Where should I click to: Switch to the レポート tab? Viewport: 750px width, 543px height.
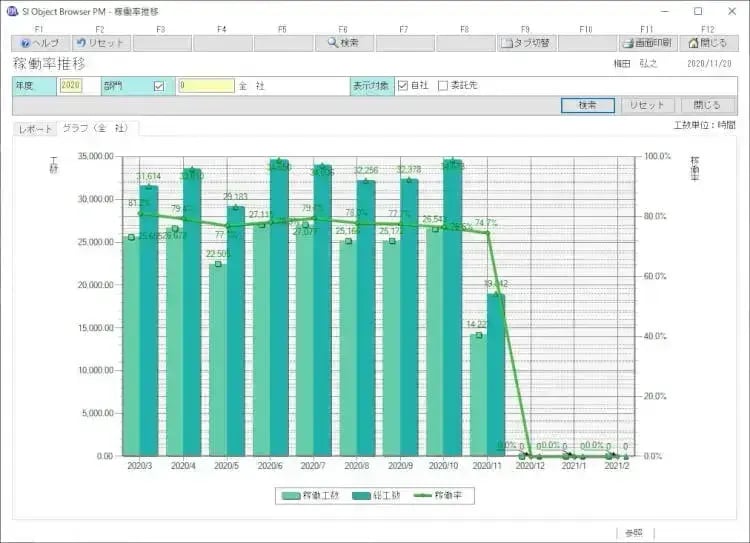point(35,129)
